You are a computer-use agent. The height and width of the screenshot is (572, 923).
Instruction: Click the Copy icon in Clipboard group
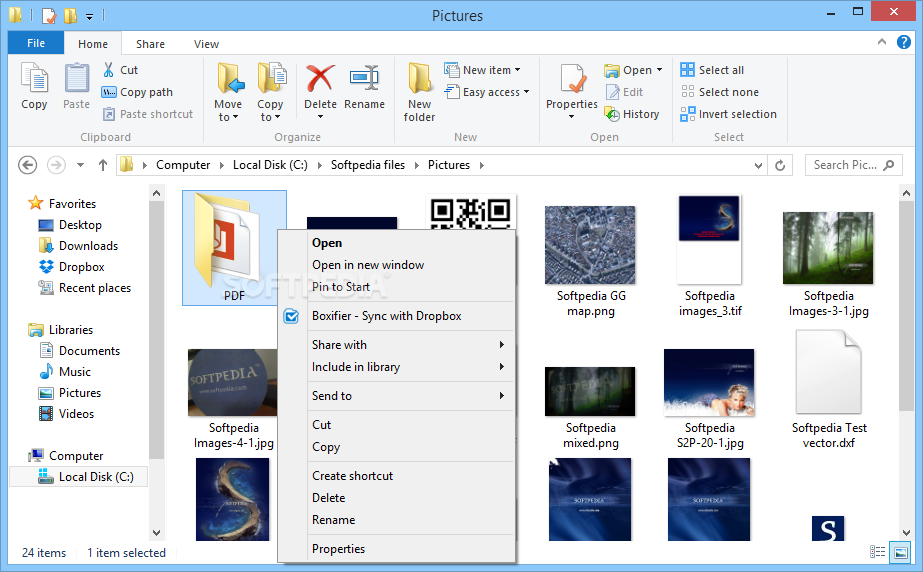[34, 78]
